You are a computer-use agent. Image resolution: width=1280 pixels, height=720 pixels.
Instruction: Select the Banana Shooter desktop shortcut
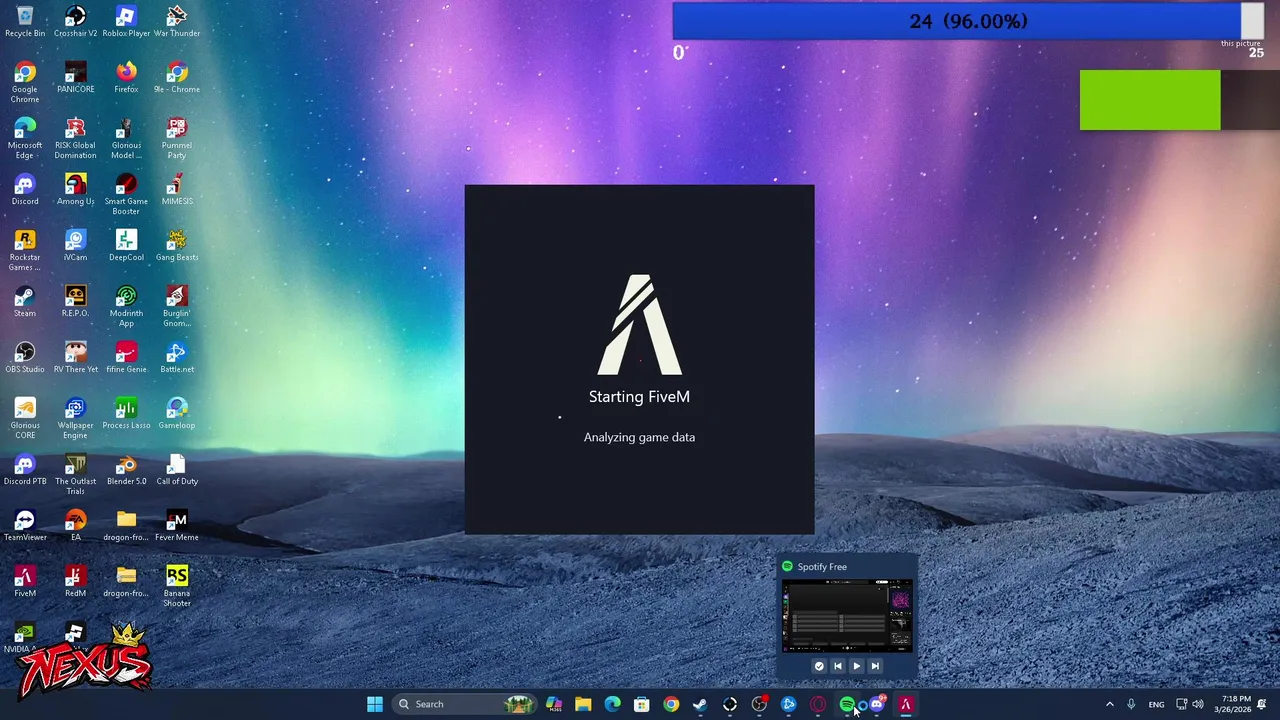[177, 586]
